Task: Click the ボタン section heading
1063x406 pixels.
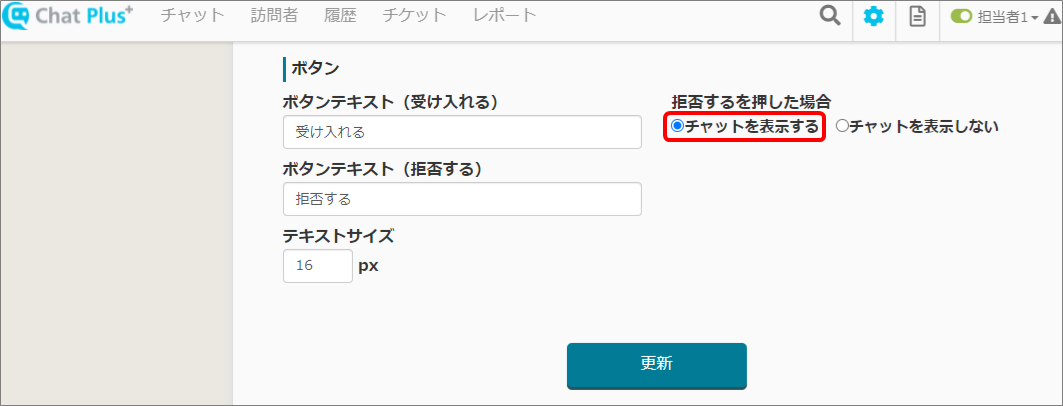Action: coord(315,69)
